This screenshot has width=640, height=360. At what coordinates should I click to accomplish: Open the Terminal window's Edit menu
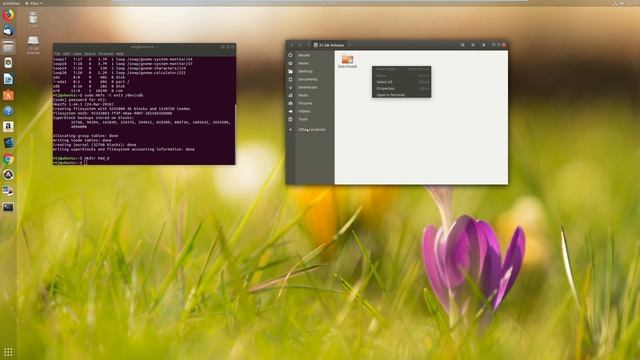tap(66, 53)
